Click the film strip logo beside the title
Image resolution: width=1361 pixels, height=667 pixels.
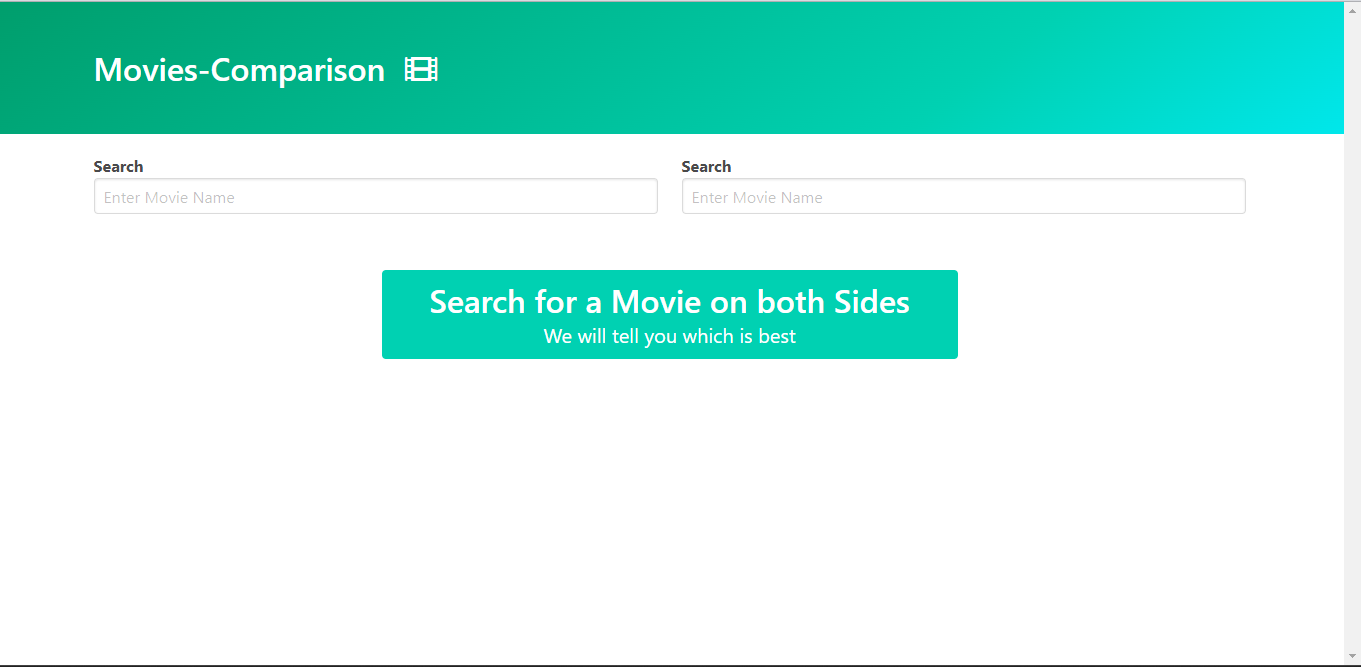click(419, 69)
